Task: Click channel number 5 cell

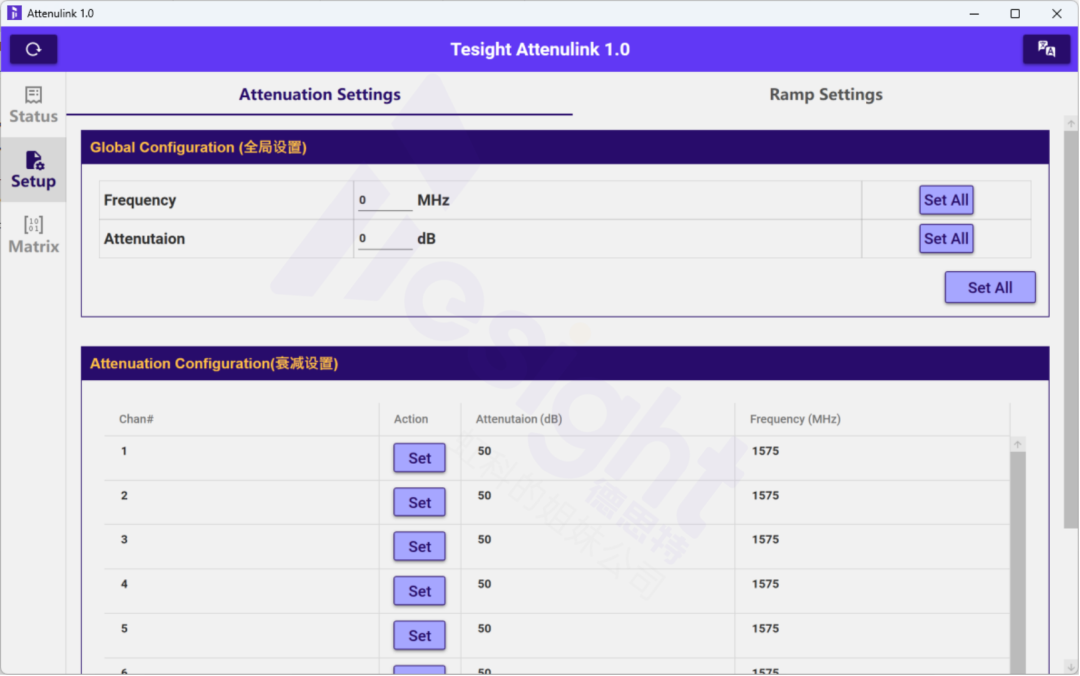Action: [124, 628]
